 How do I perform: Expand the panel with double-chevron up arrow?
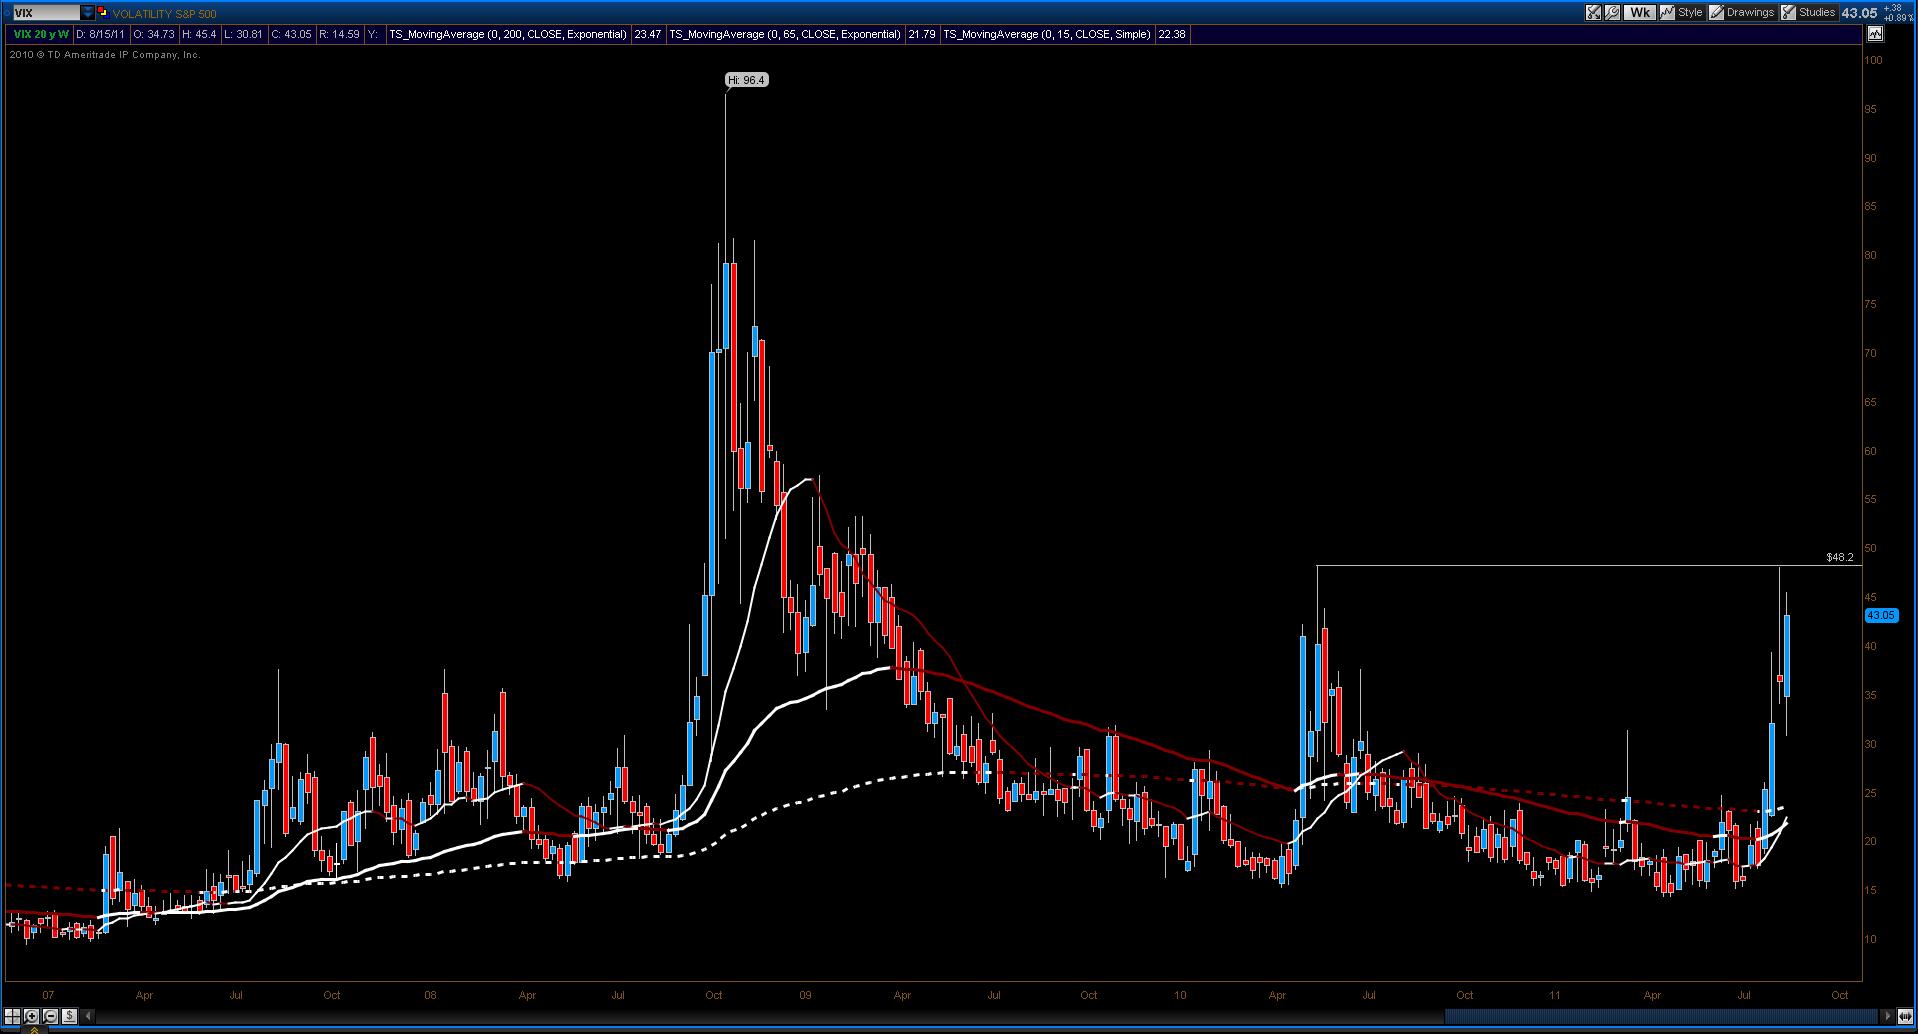(x=34, y=1029)
